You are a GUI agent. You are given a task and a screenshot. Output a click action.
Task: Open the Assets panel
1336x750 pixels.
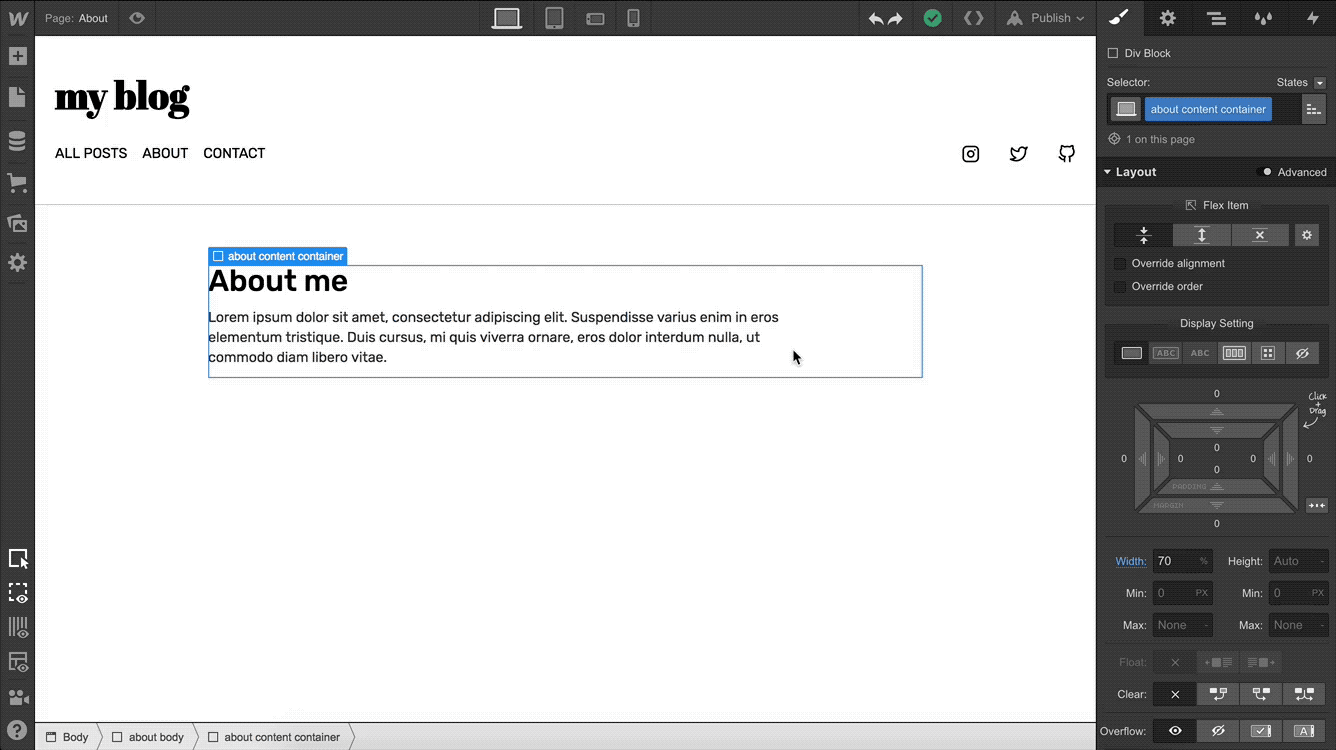click(x=17, y=223)
